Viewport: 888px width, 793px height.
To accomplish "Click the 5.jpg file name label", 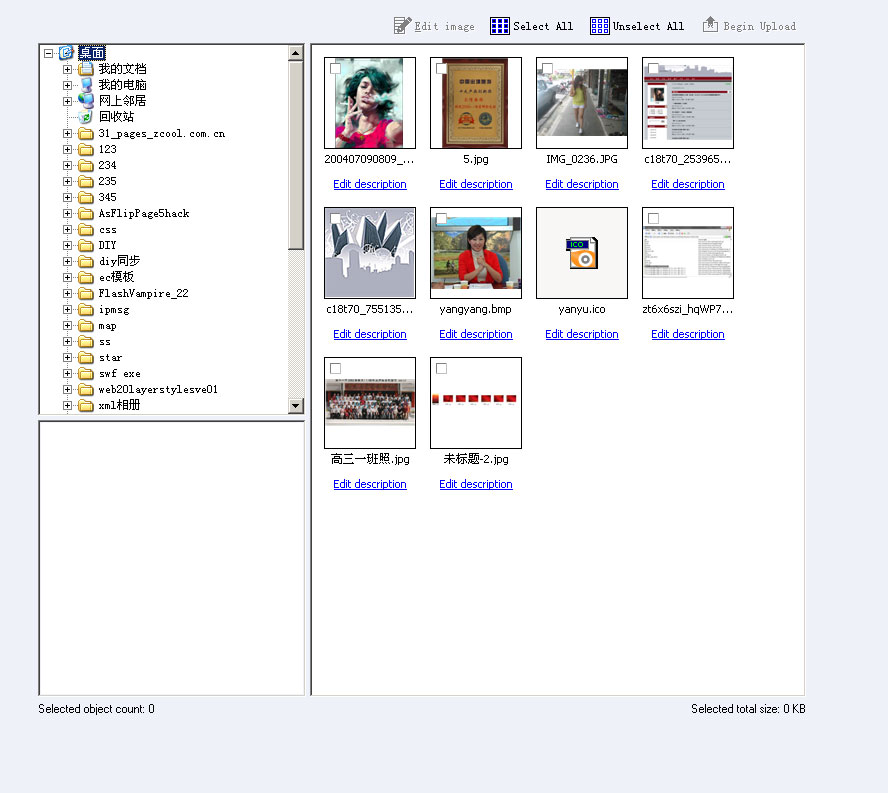I will 476,159.
